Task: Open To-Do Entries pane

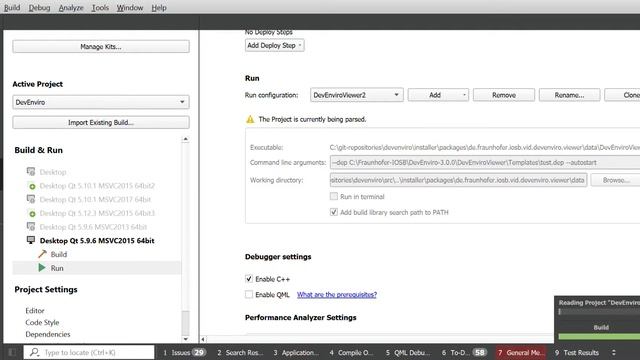Action: (x=464, y=352)
